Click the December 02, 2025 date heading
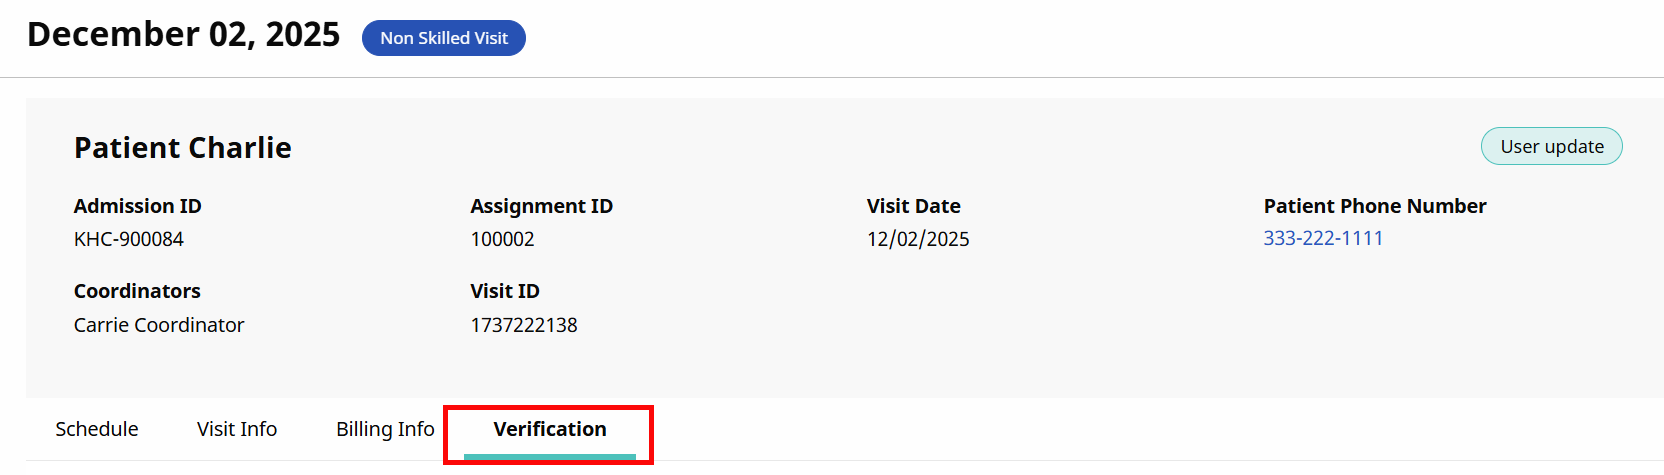This screenshot has height=475, width=1664. [184, 34]
